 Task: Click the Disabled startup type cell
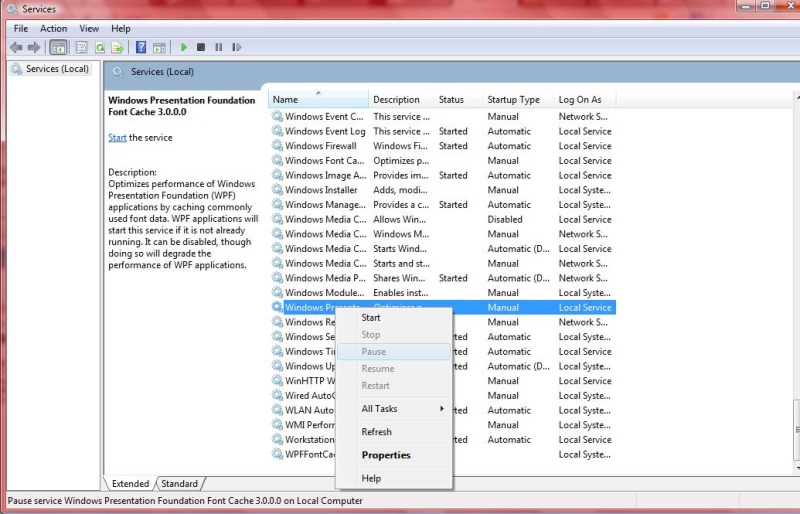coord(505,219)
